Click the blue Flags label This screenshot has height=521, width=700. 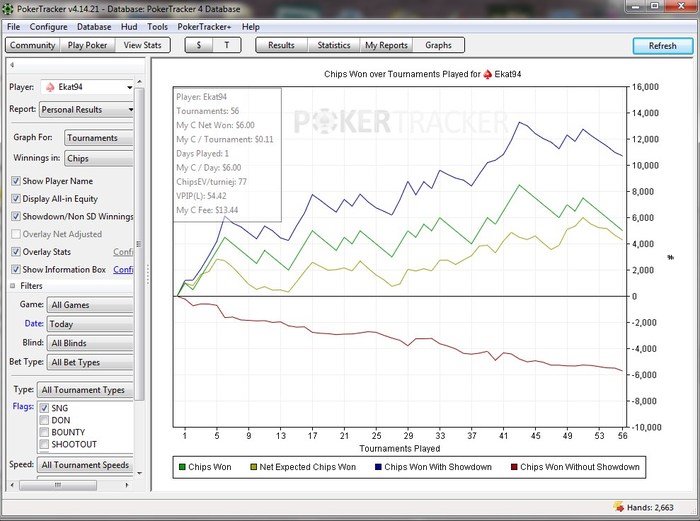(23, 406)
